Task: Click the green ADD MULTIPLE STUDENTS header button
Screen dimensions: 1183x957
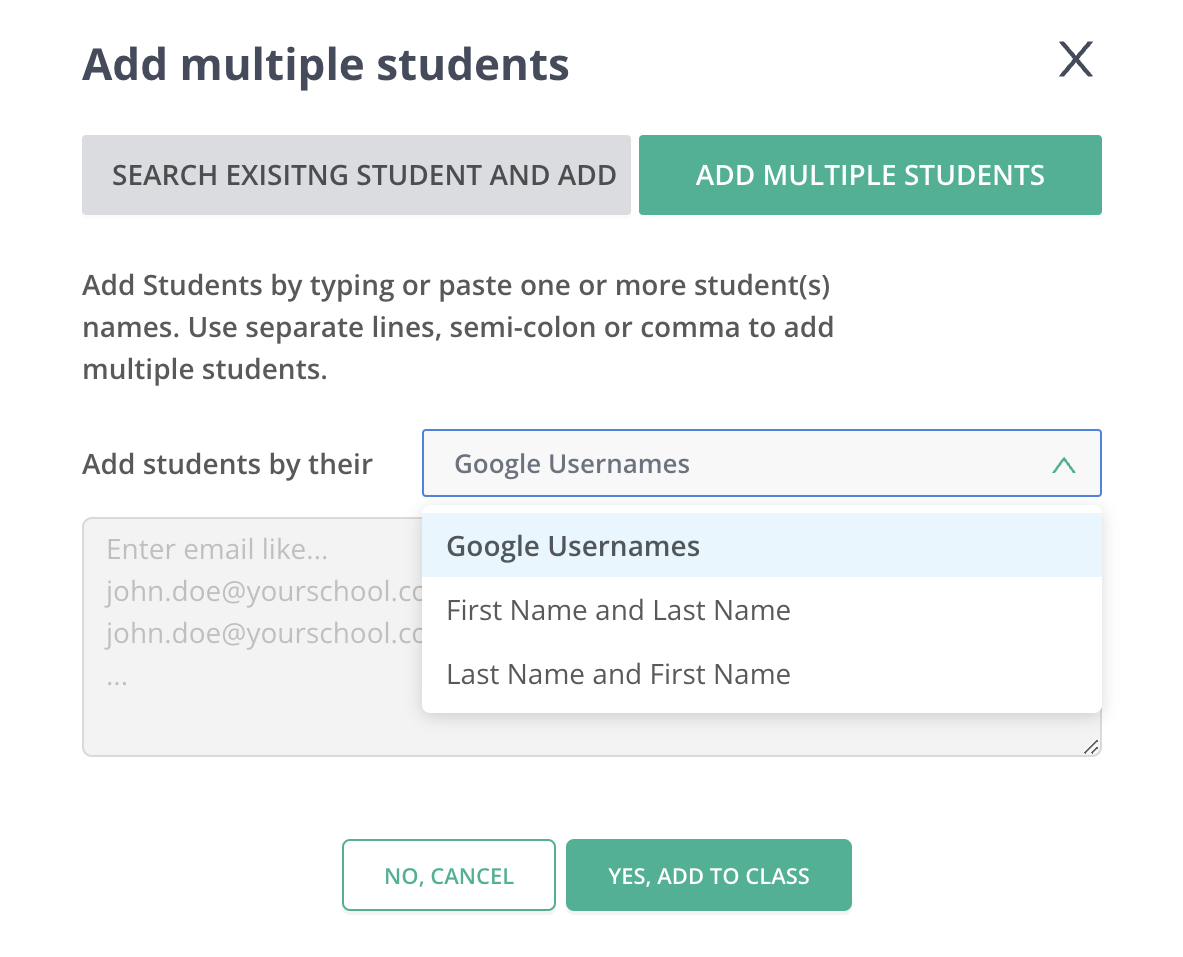Action: 869,175
